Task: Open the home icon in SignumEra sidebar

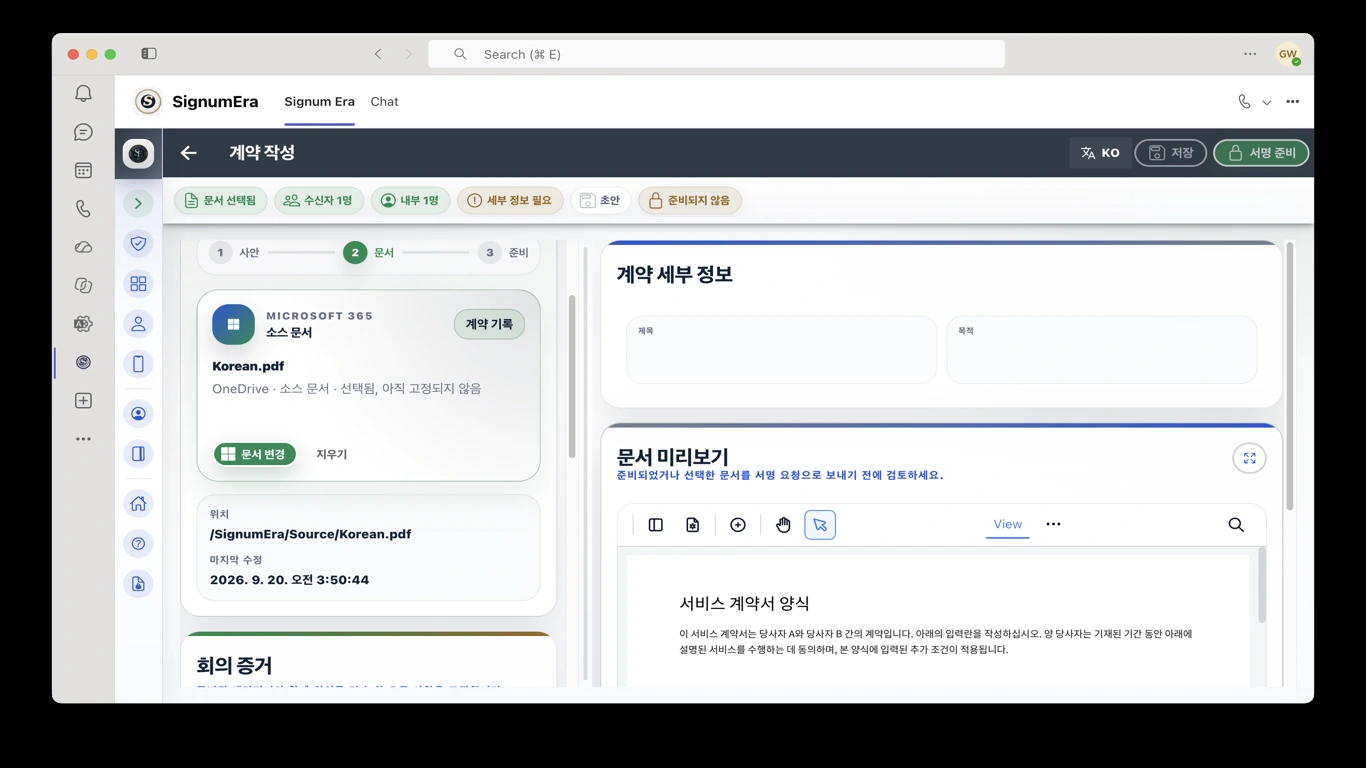Action: (138, 504)
